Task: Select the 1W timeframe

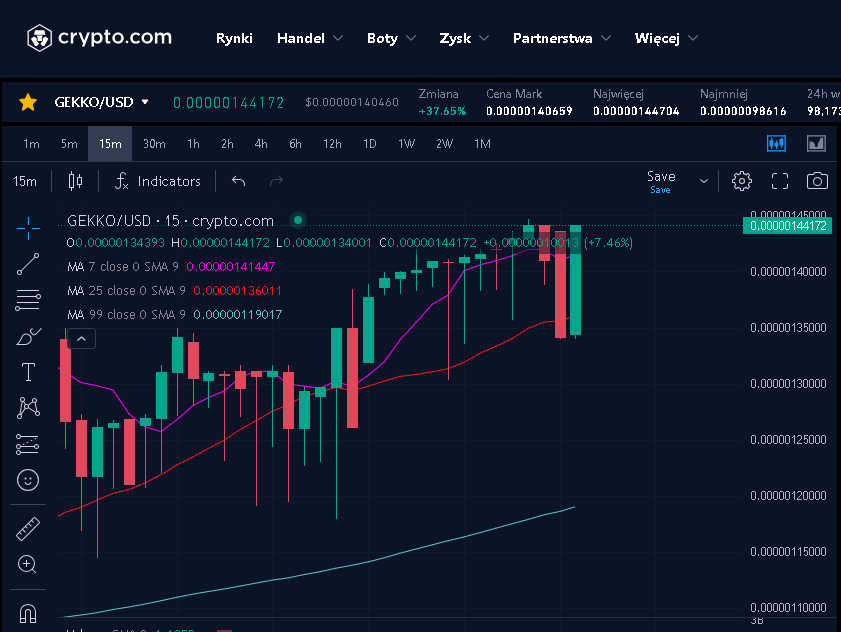Action: coord(406,144)
